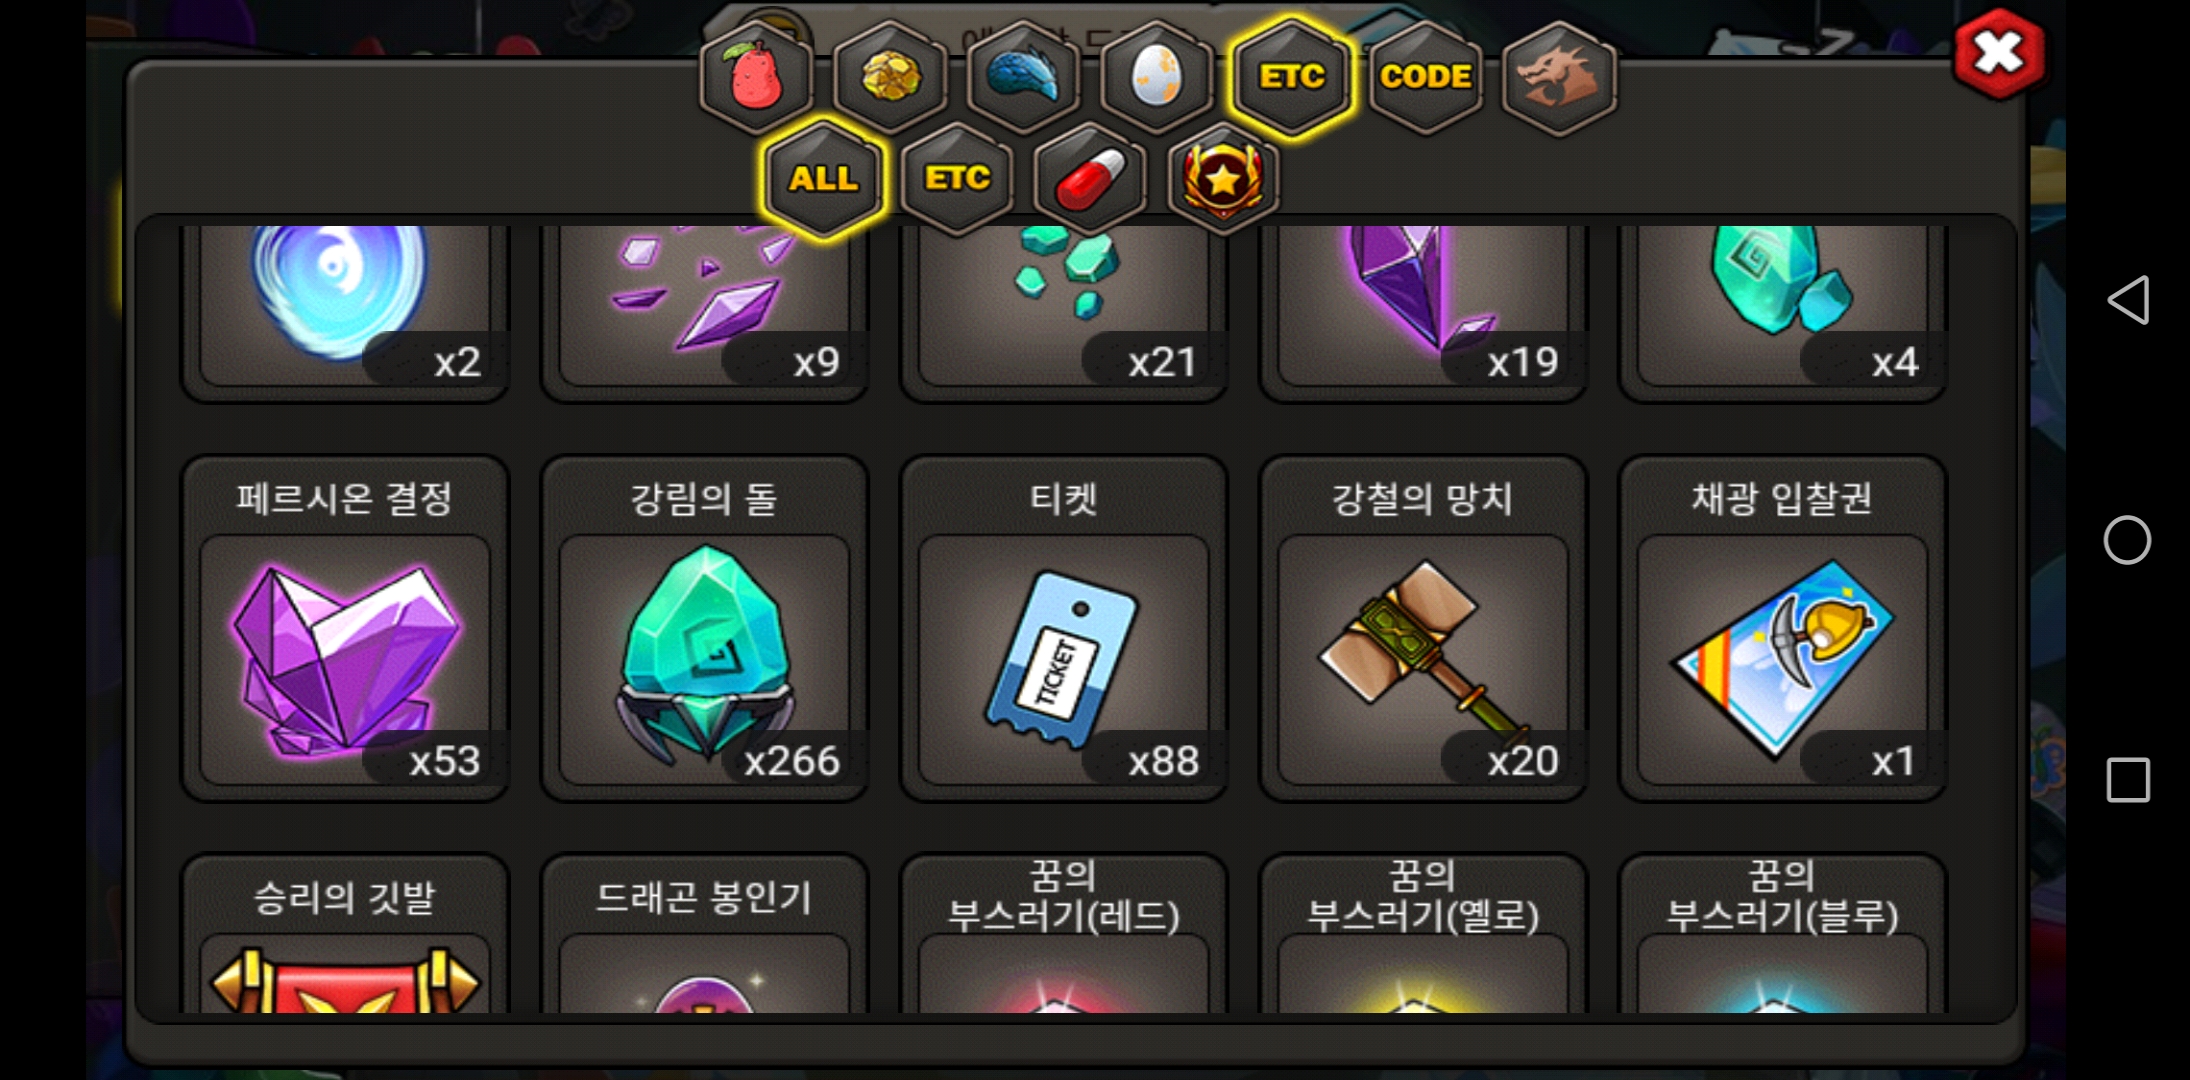This screenshot has height=1080, width=2190.
Task: Select the 승리의 깃발 banner item
Action: 345,933
